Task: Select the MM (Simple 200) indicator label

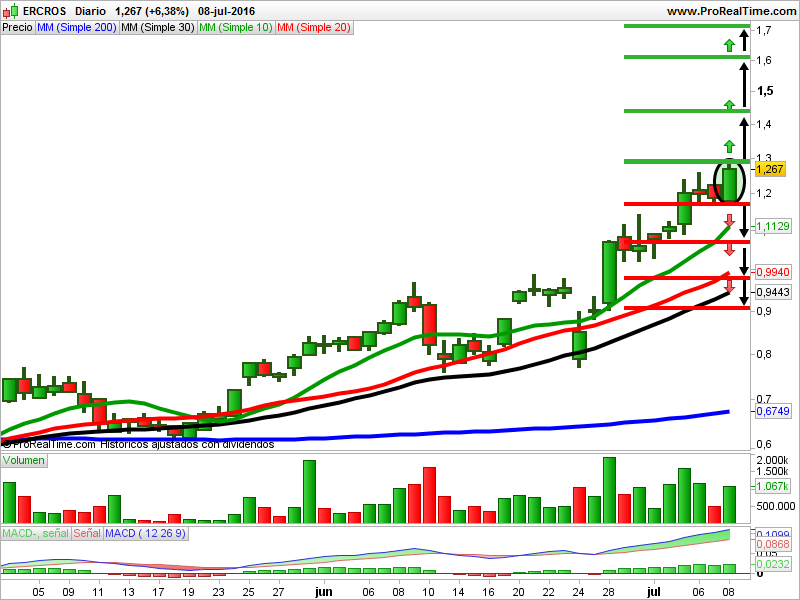Action: point(77,28)
